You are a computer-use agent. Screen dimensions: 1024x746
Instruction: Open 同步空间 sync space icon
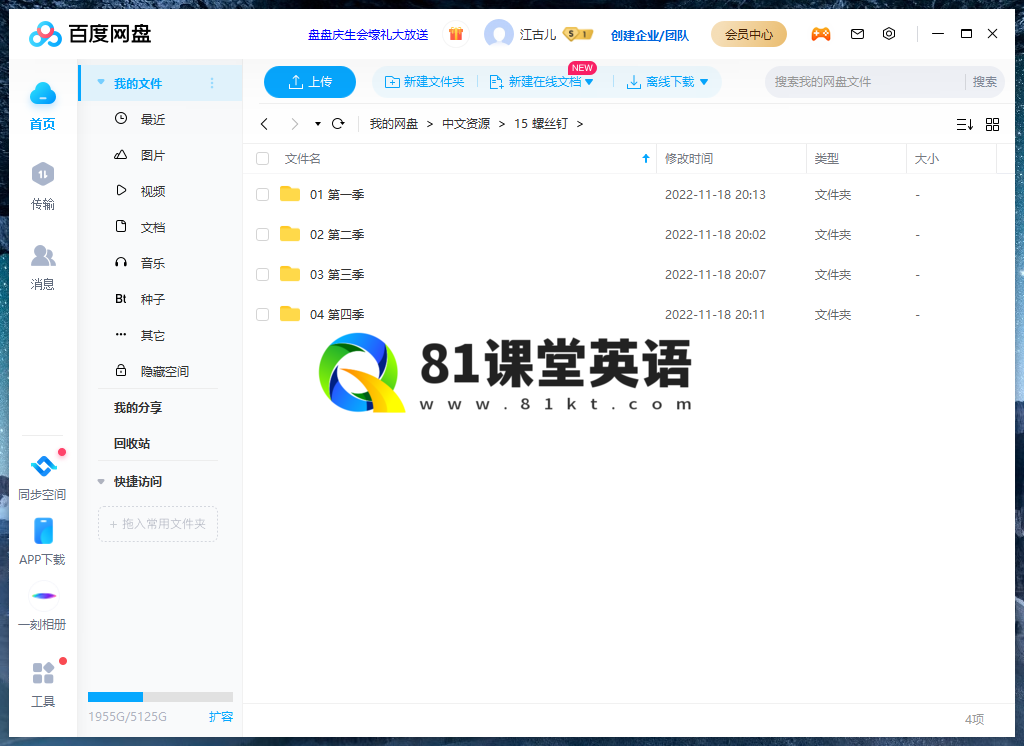click(x=43, y=467)
